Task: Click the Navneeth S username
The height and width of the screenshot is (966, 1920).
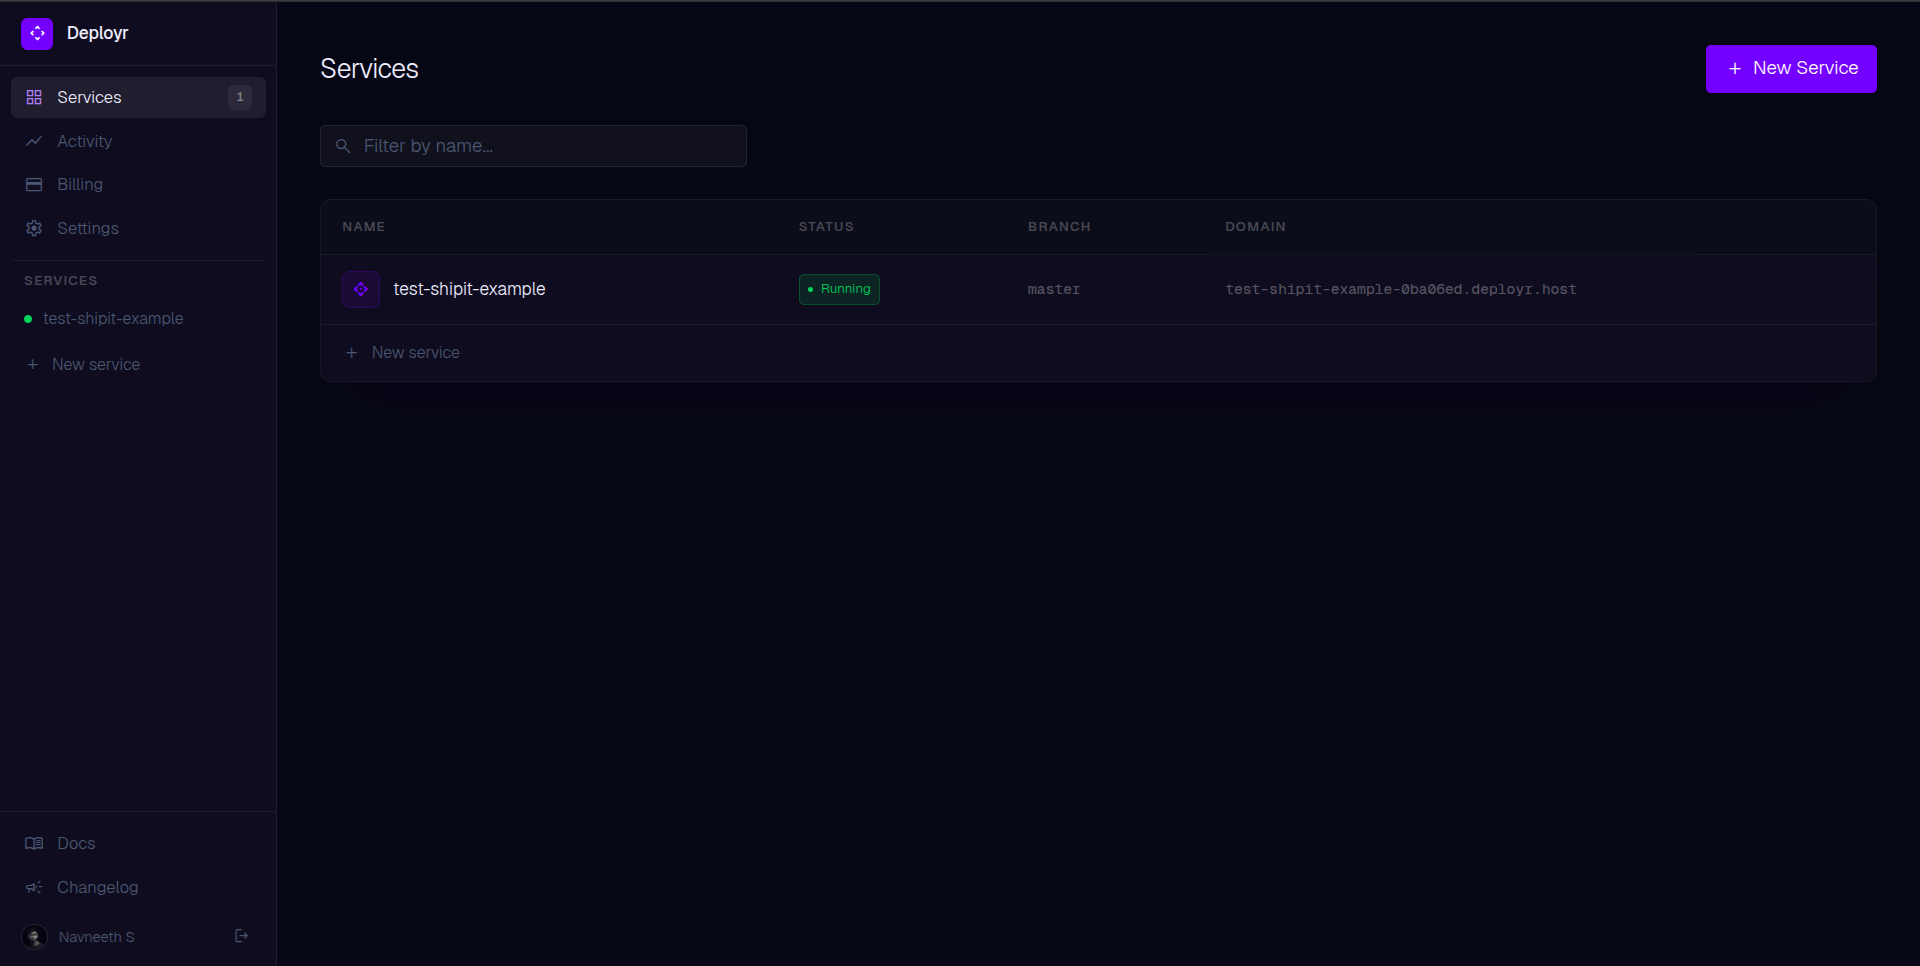Action: [x=96, y=937]
